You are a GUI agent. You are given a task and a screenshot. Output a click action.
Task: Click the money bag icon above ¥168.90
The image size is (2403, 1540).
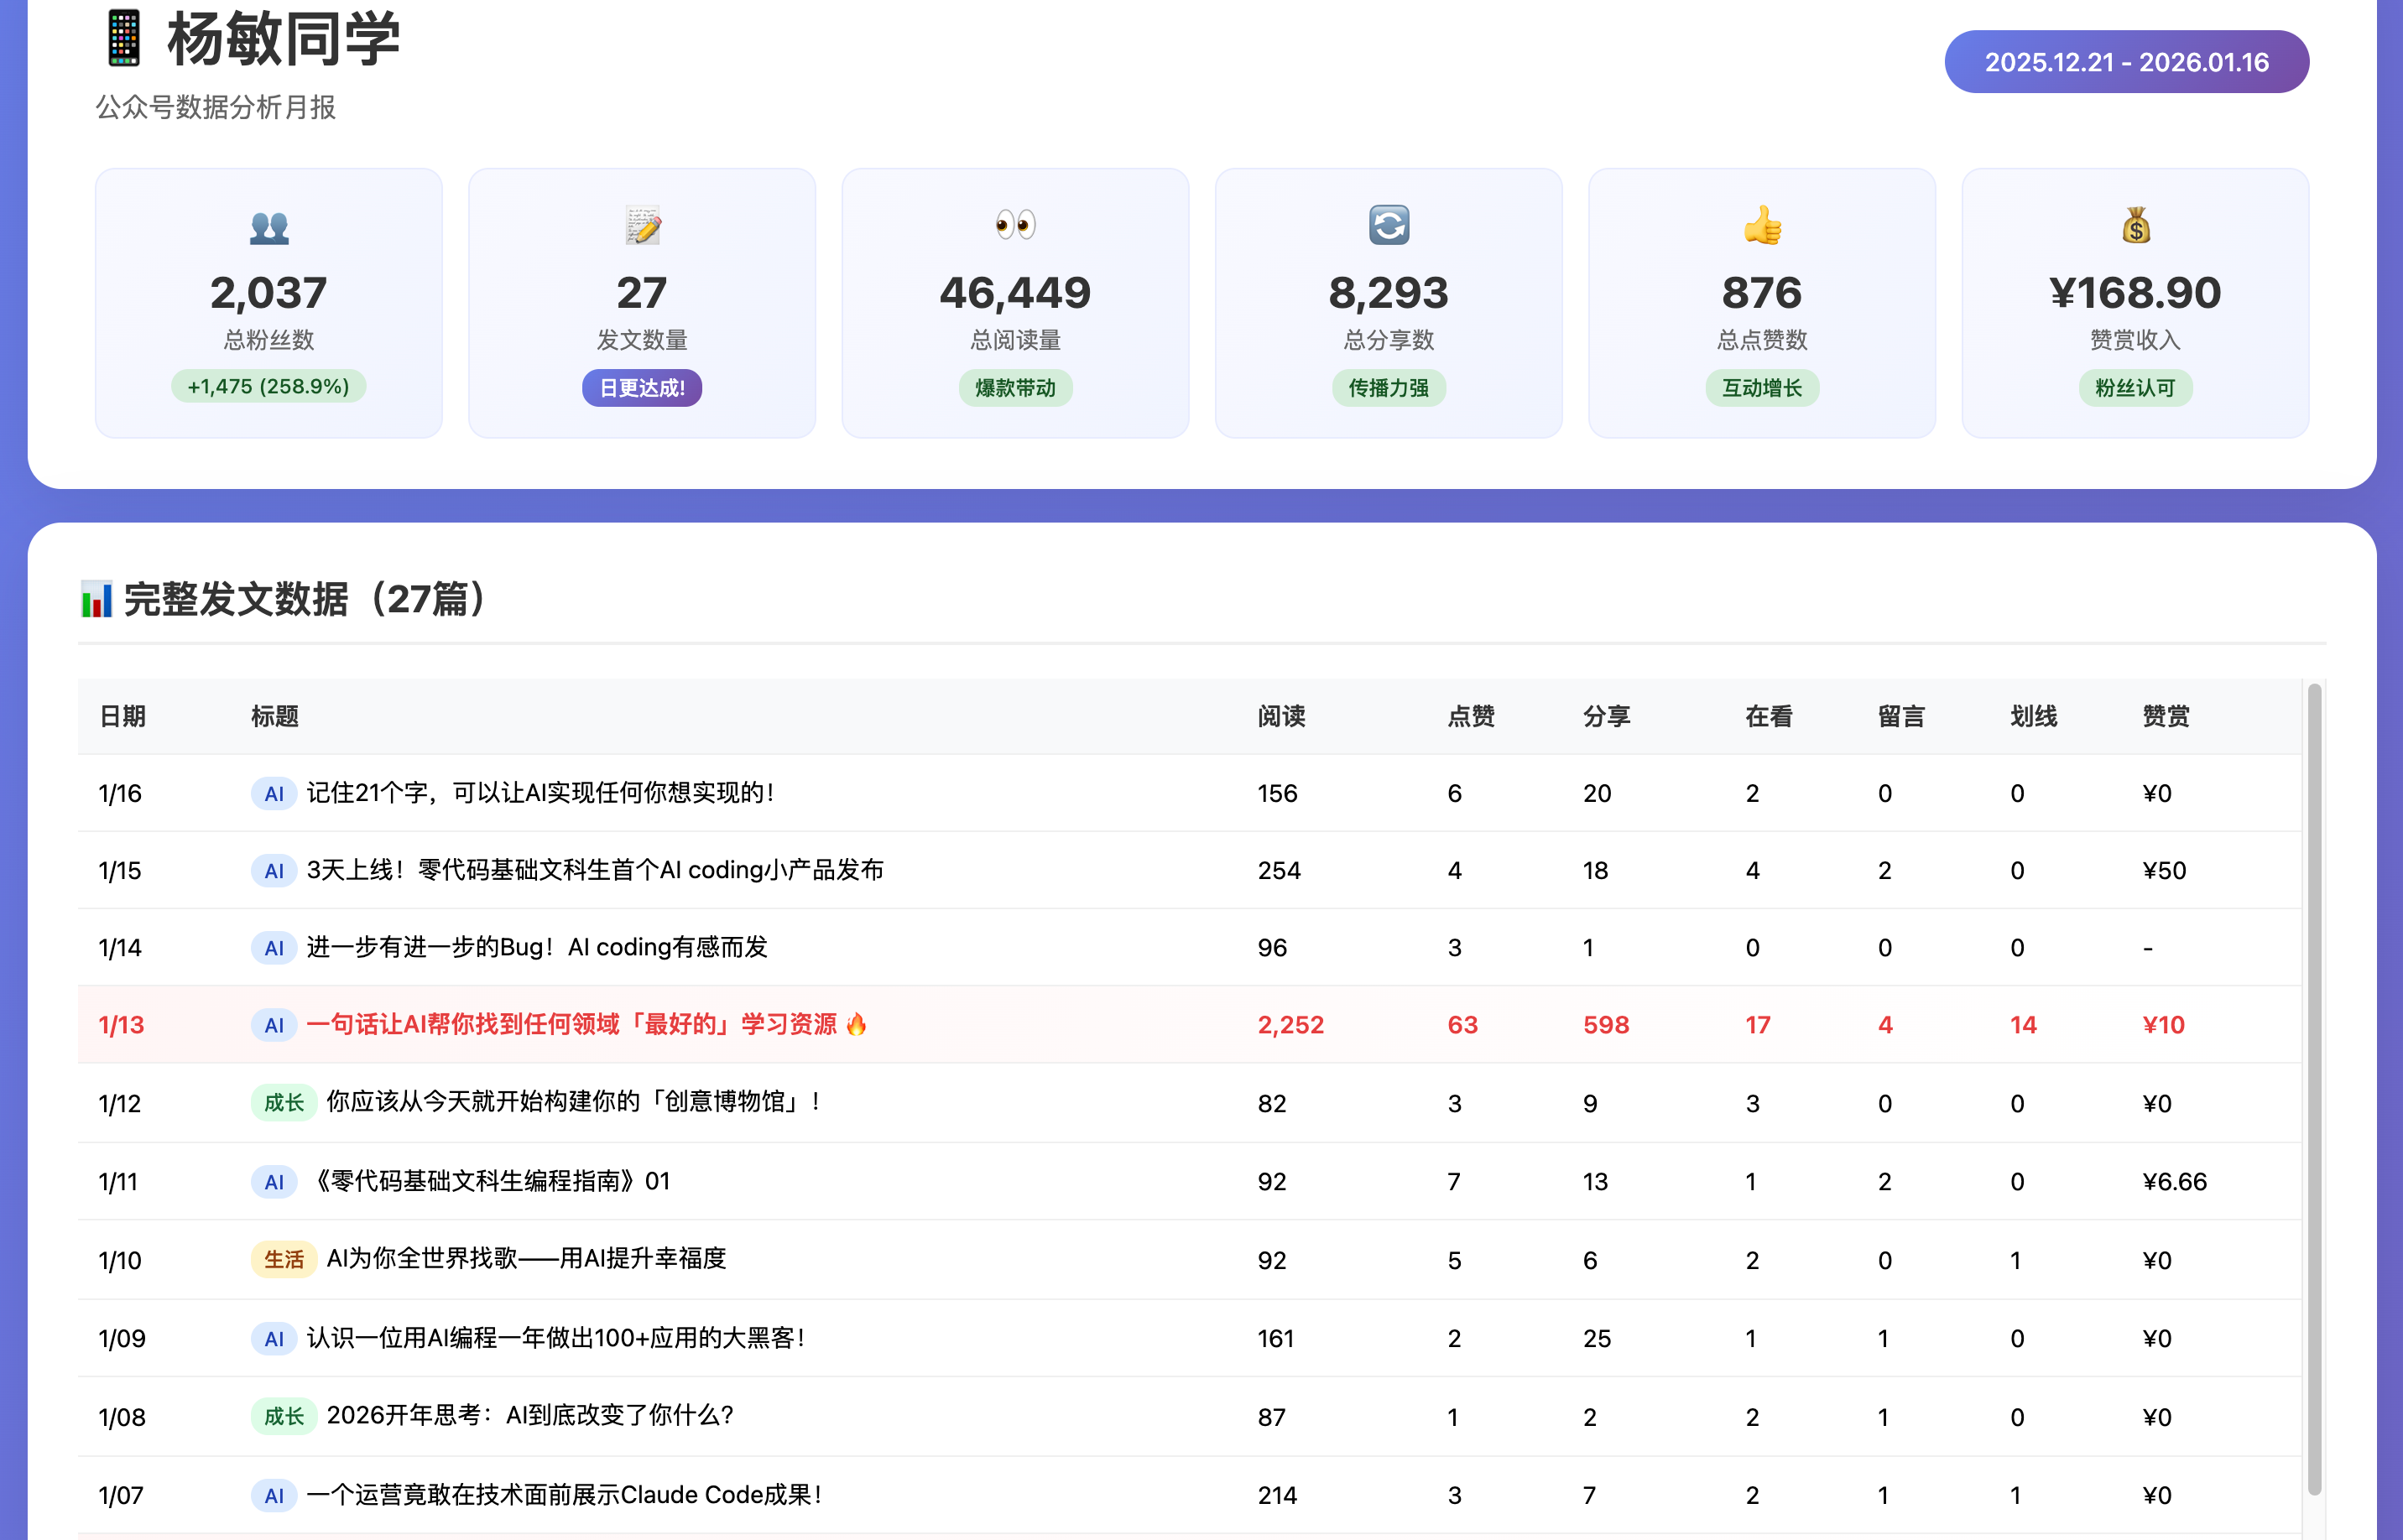tap(2135, 225)
